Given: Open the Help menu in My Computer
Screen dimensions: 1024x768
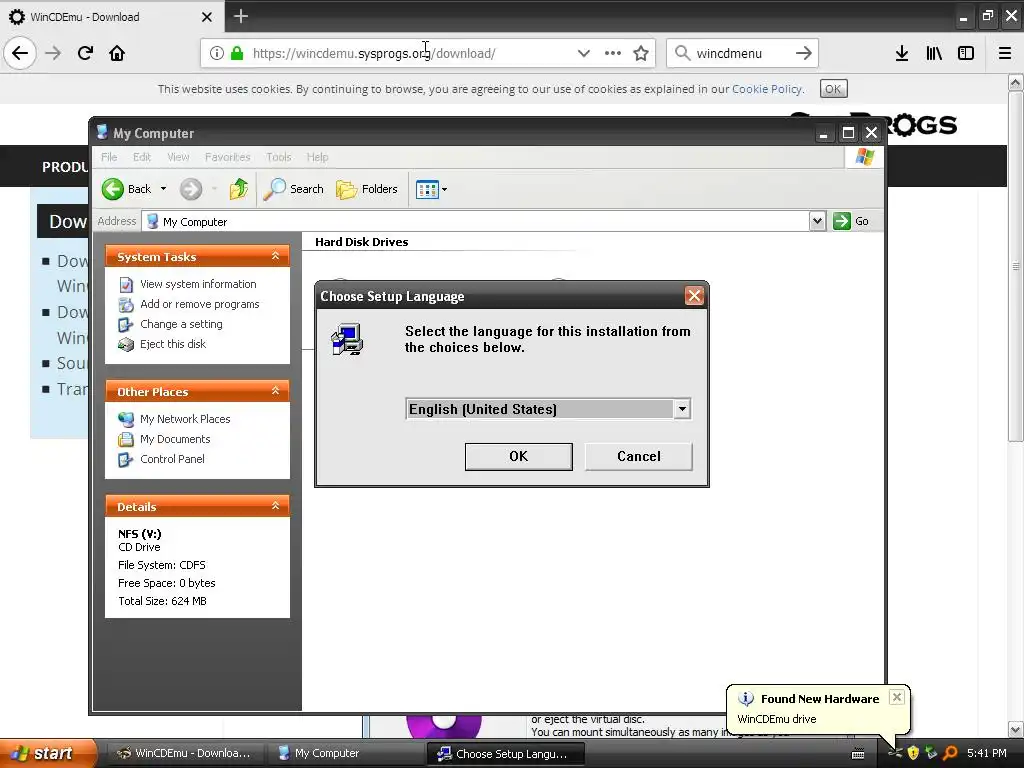Looking at the screenshot, I should point(317,157).
